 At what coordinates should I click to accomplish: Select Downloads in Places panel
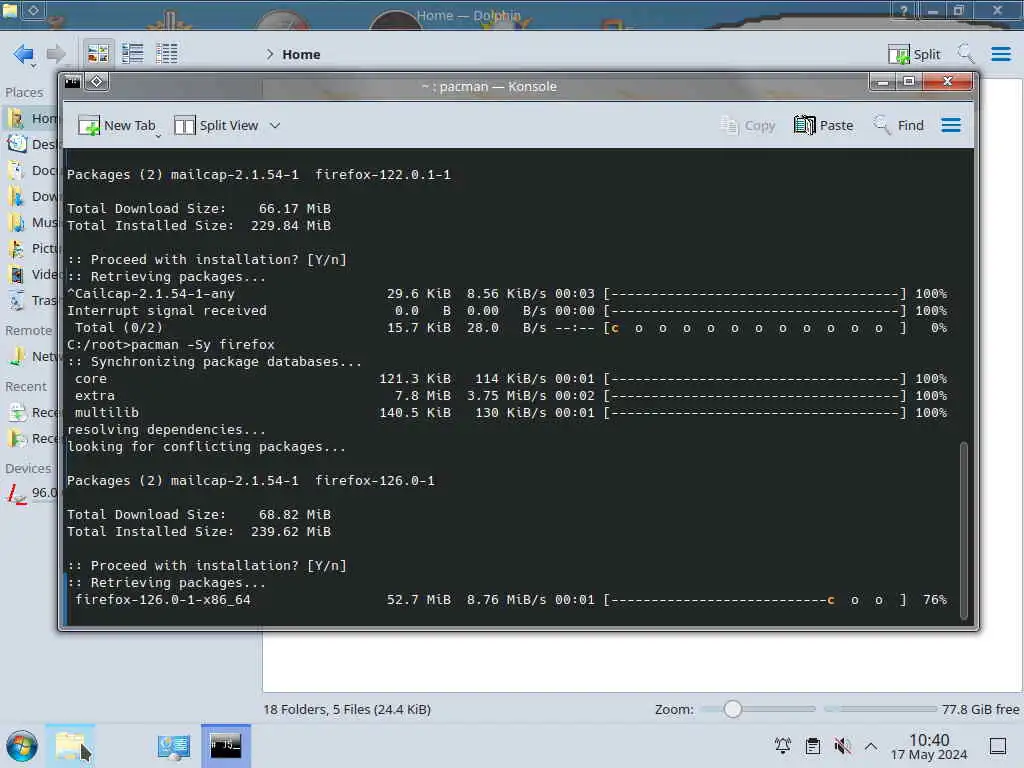pyautogui.click(x=31, y=197)
